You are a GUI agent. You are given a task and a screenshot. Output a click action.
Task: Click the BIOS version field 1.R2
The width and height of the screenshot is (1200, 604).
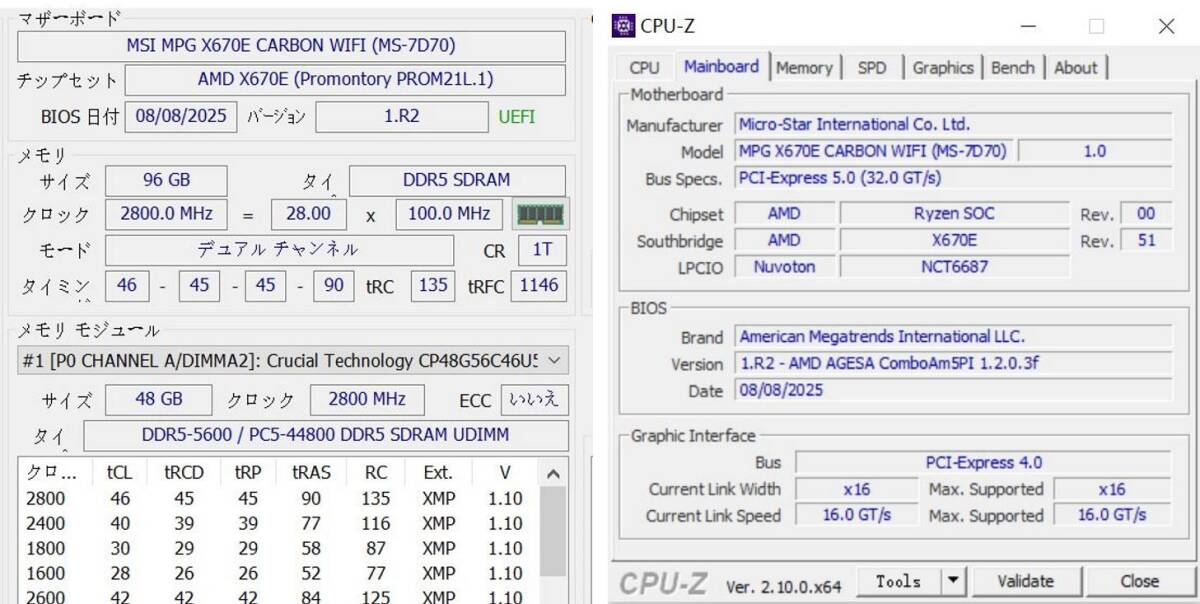pyautogui.click(x=401, y=117)
